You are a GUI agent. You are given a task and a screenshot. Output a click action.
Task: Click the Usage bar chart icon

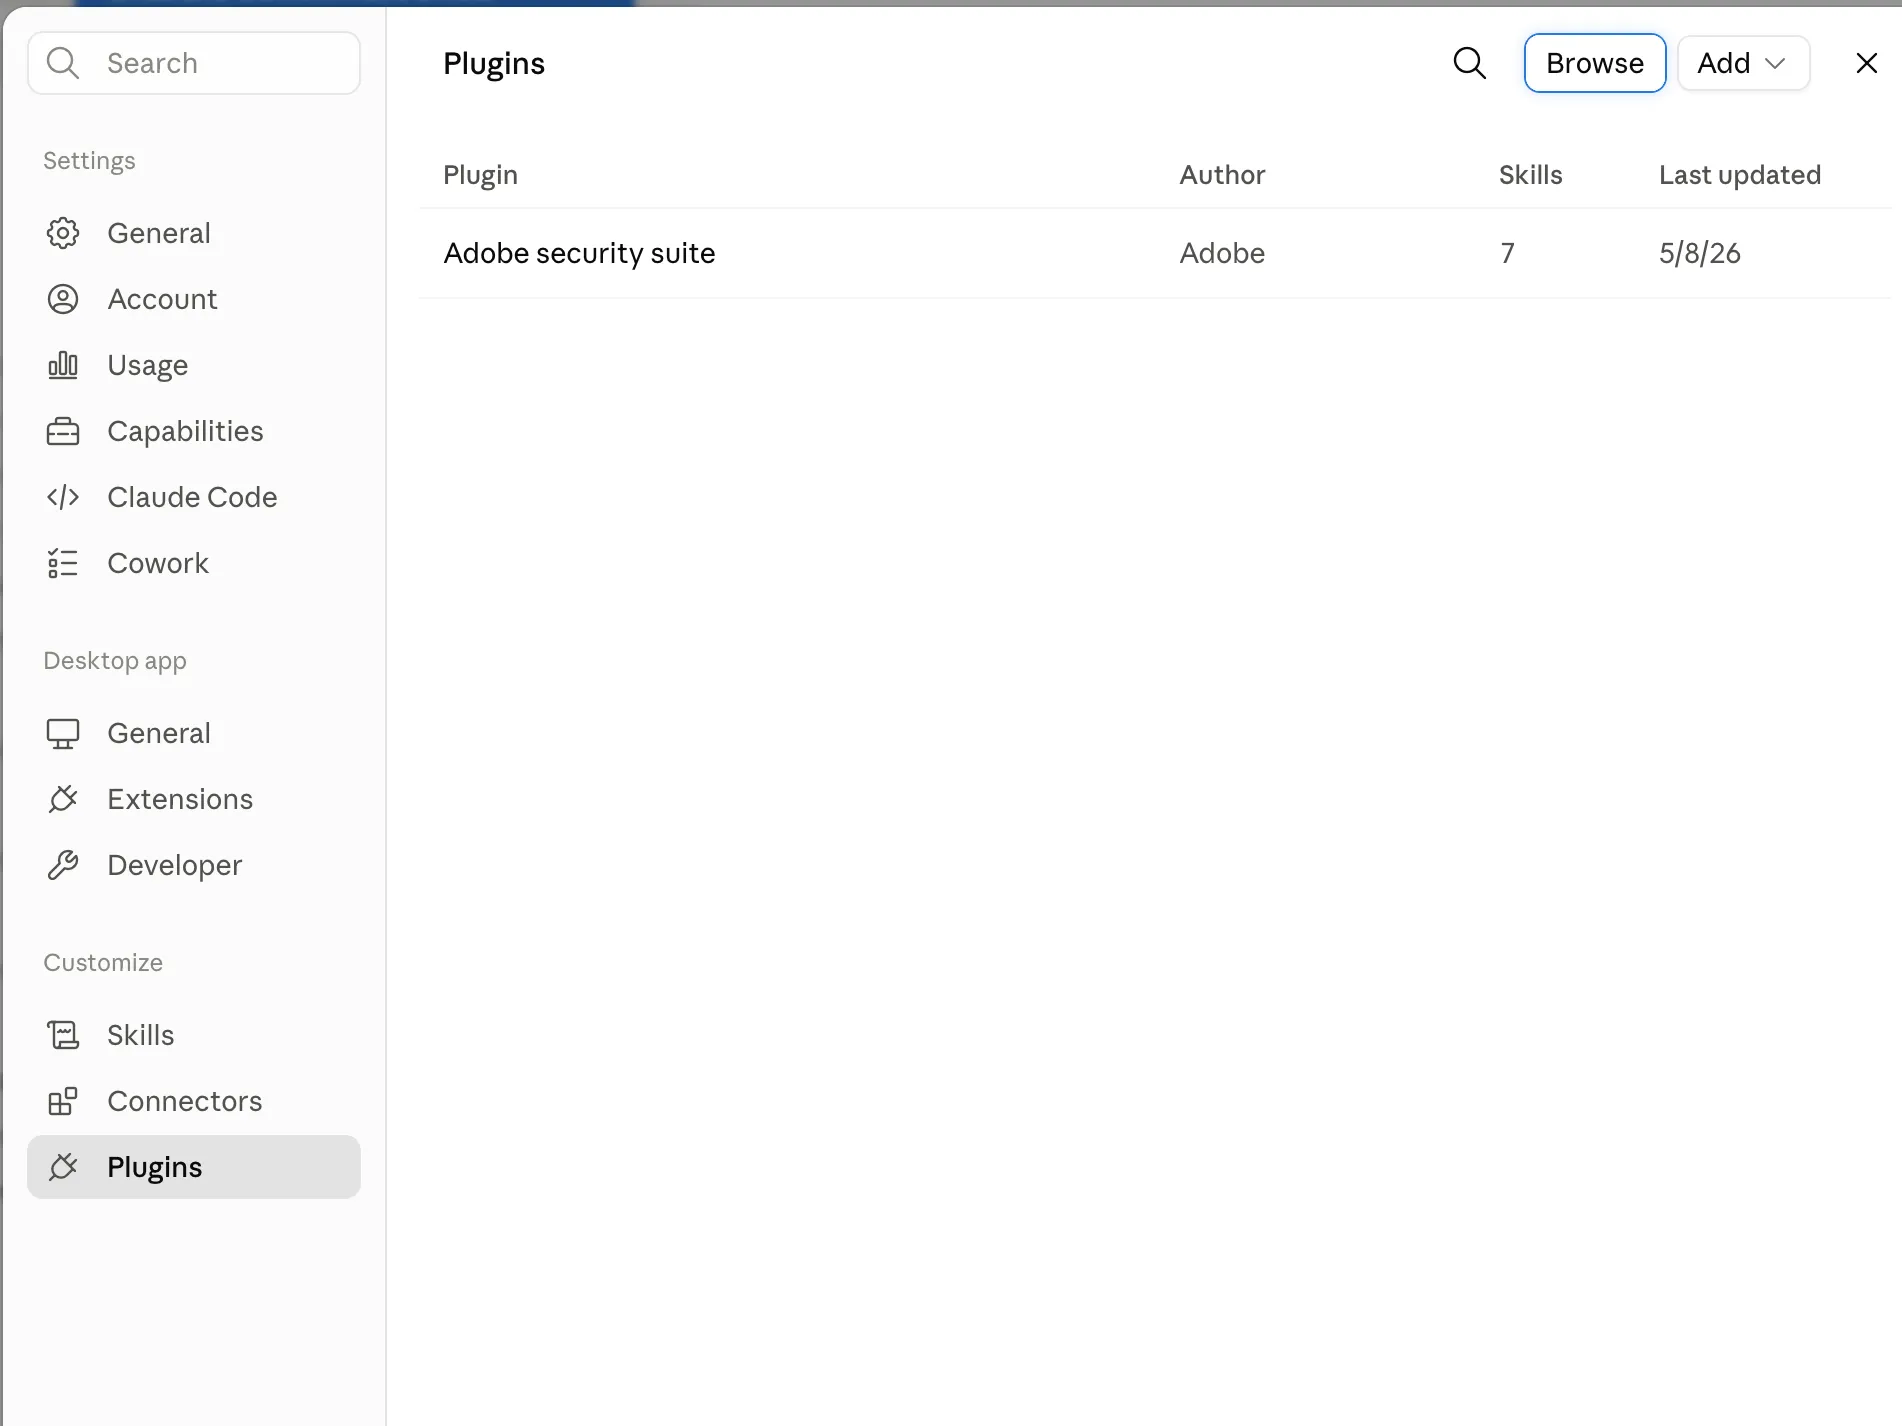pos(63,365)
